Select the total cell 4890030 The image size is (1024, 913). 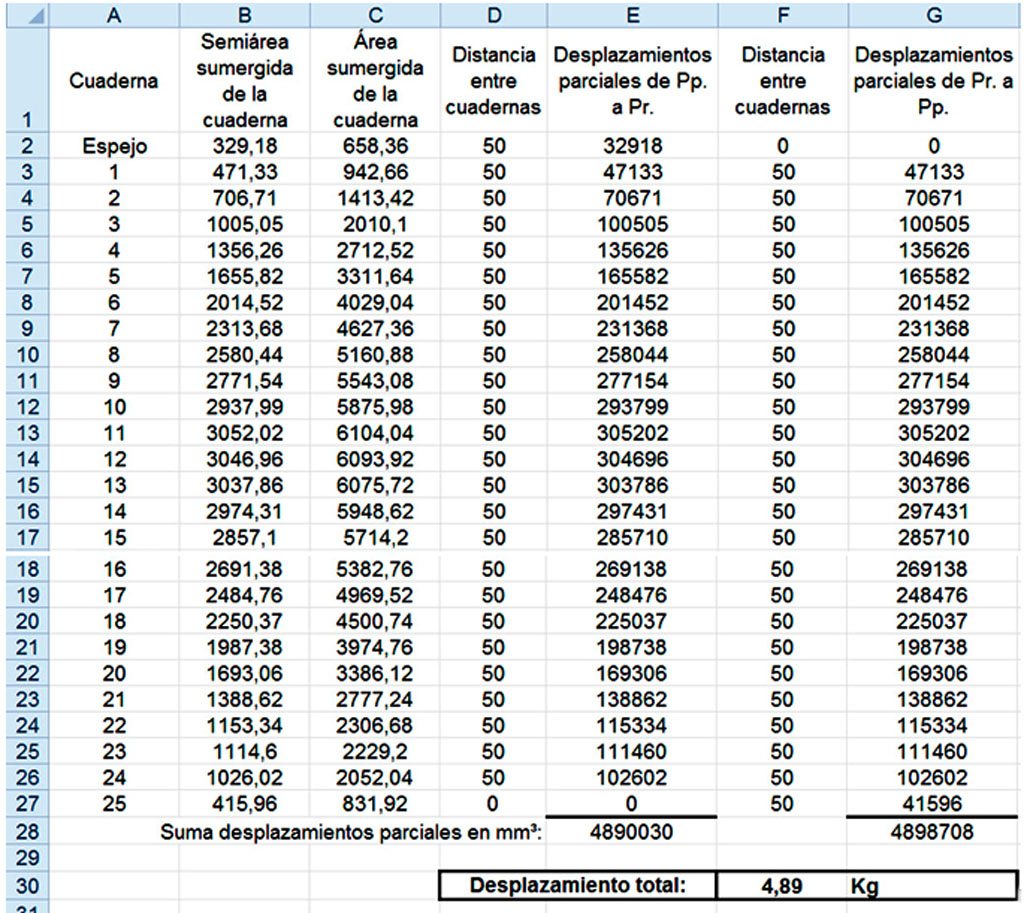coord(632,831)
